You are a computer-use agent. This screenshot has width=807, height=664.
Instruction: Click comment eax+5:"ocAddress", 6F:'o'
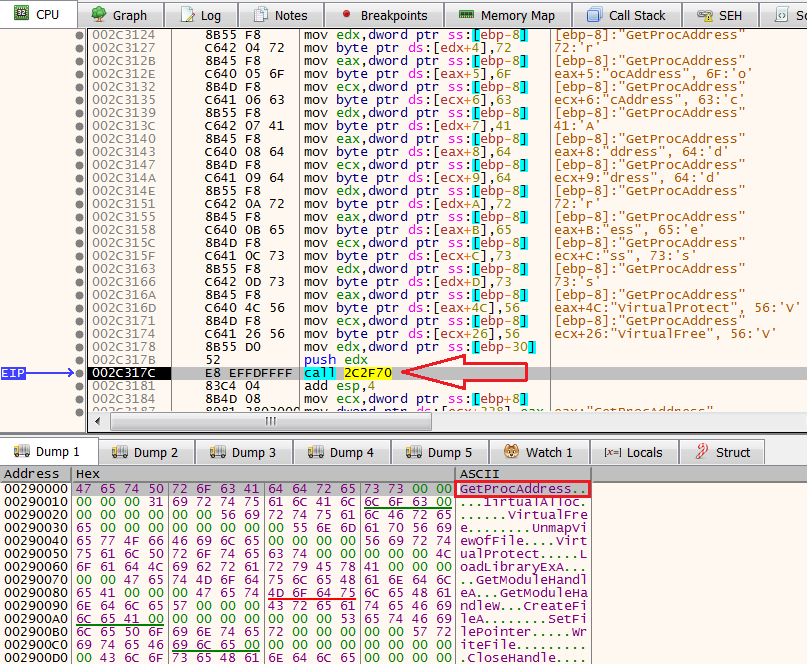pyautogui.click(x=653, y=74)
